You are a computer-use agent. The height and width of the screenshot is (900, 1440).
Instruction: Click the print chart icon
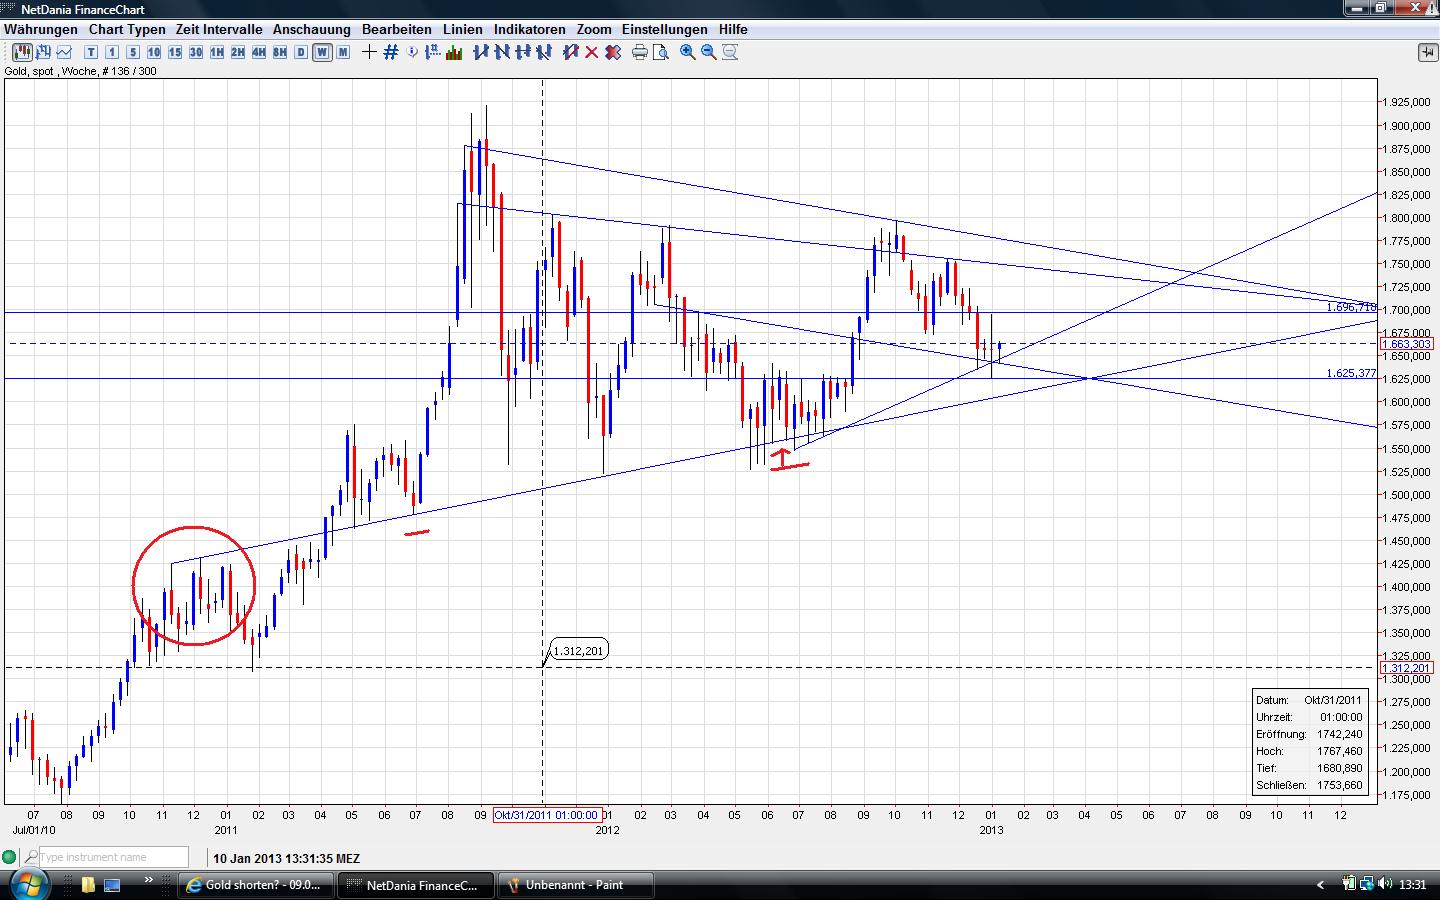[638, 52]
